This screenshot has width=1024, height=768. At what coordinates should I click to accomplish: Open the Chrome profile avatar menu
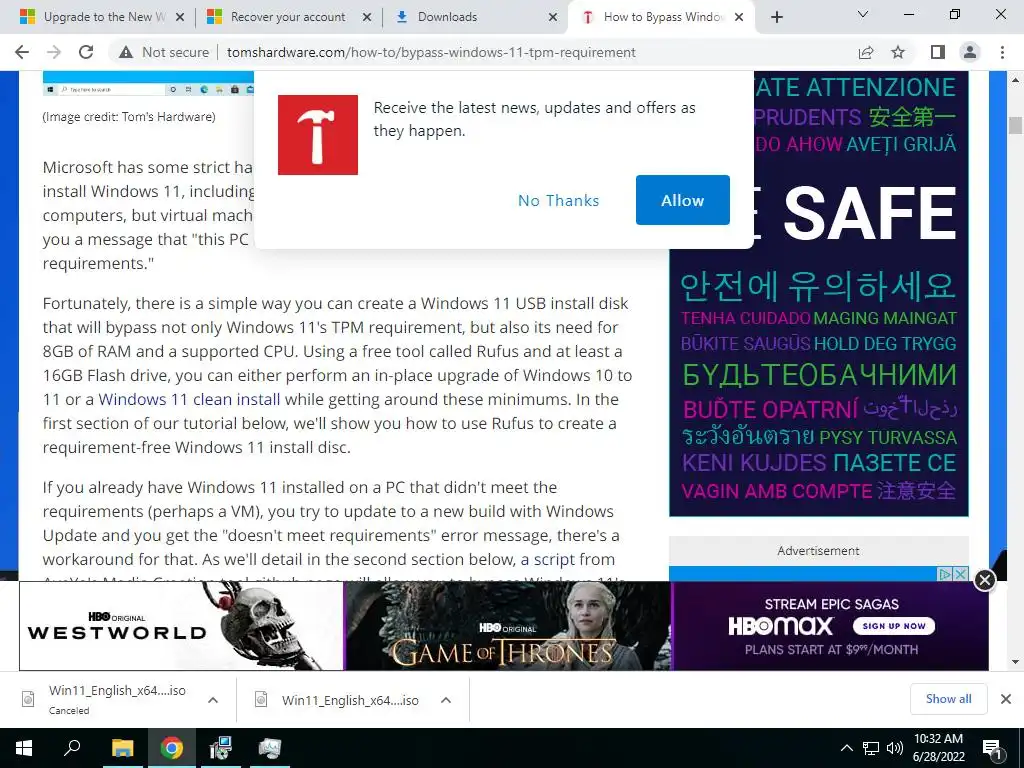tap(970, 52)
